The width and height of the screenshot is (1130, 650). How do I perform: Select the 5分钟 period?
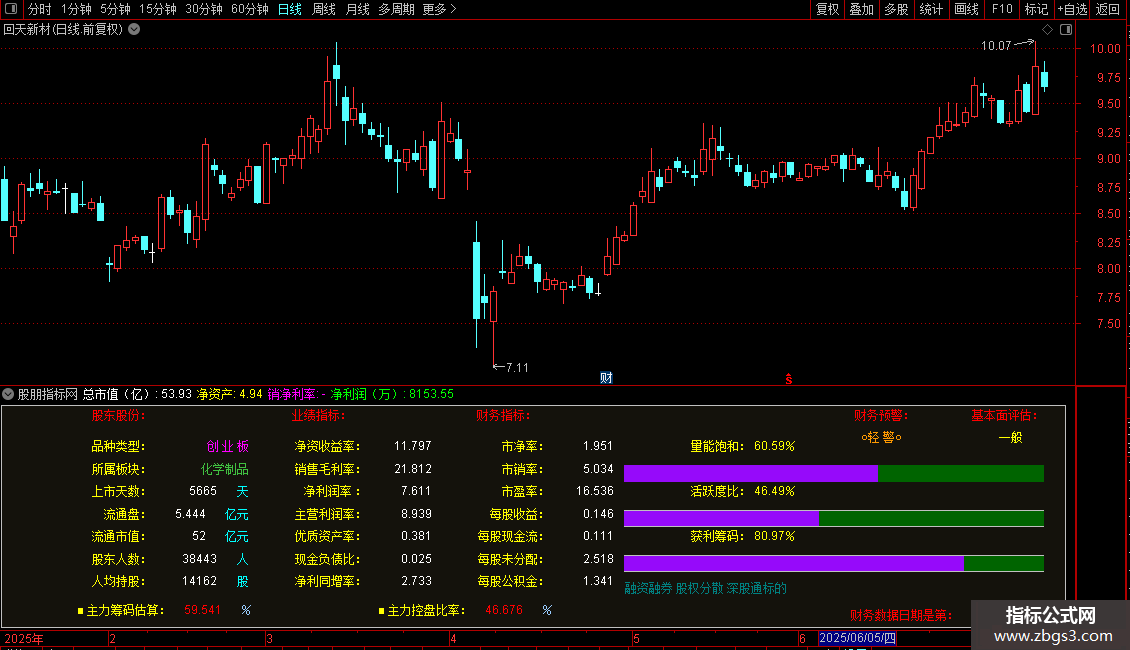point(115,9)
